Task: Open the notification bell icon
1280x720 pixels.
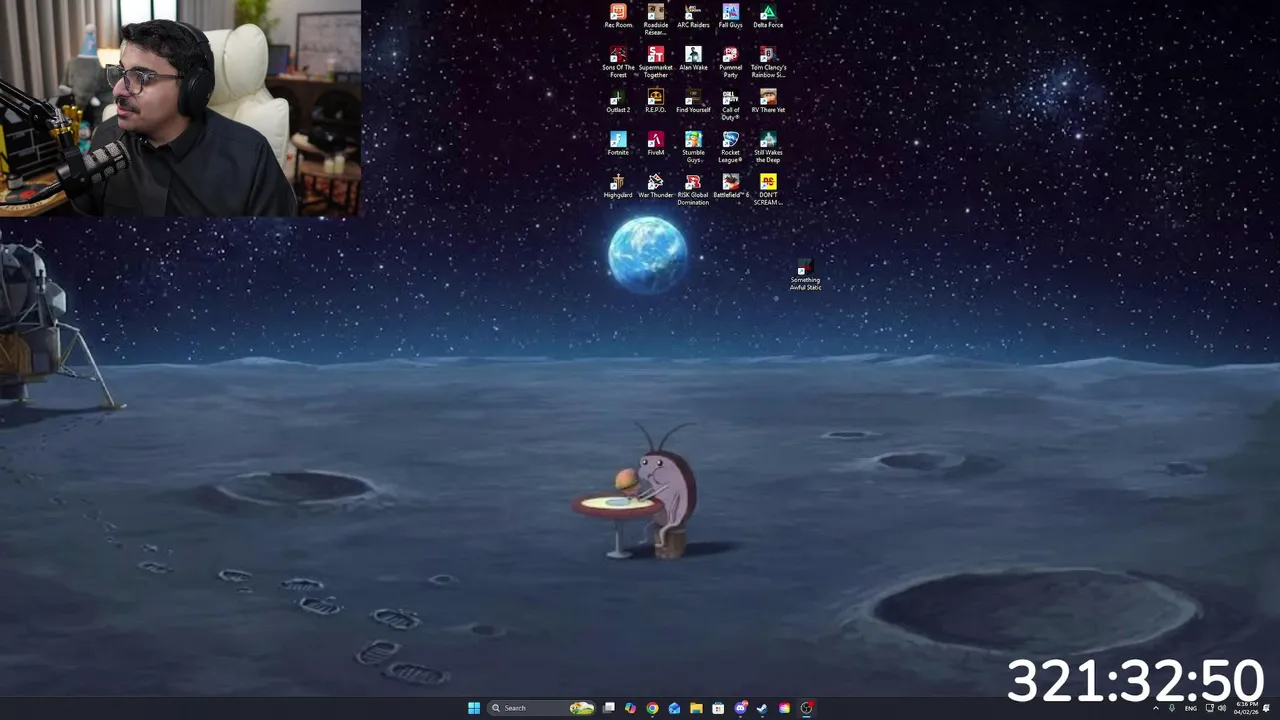Action: [x=1266, y=708]
